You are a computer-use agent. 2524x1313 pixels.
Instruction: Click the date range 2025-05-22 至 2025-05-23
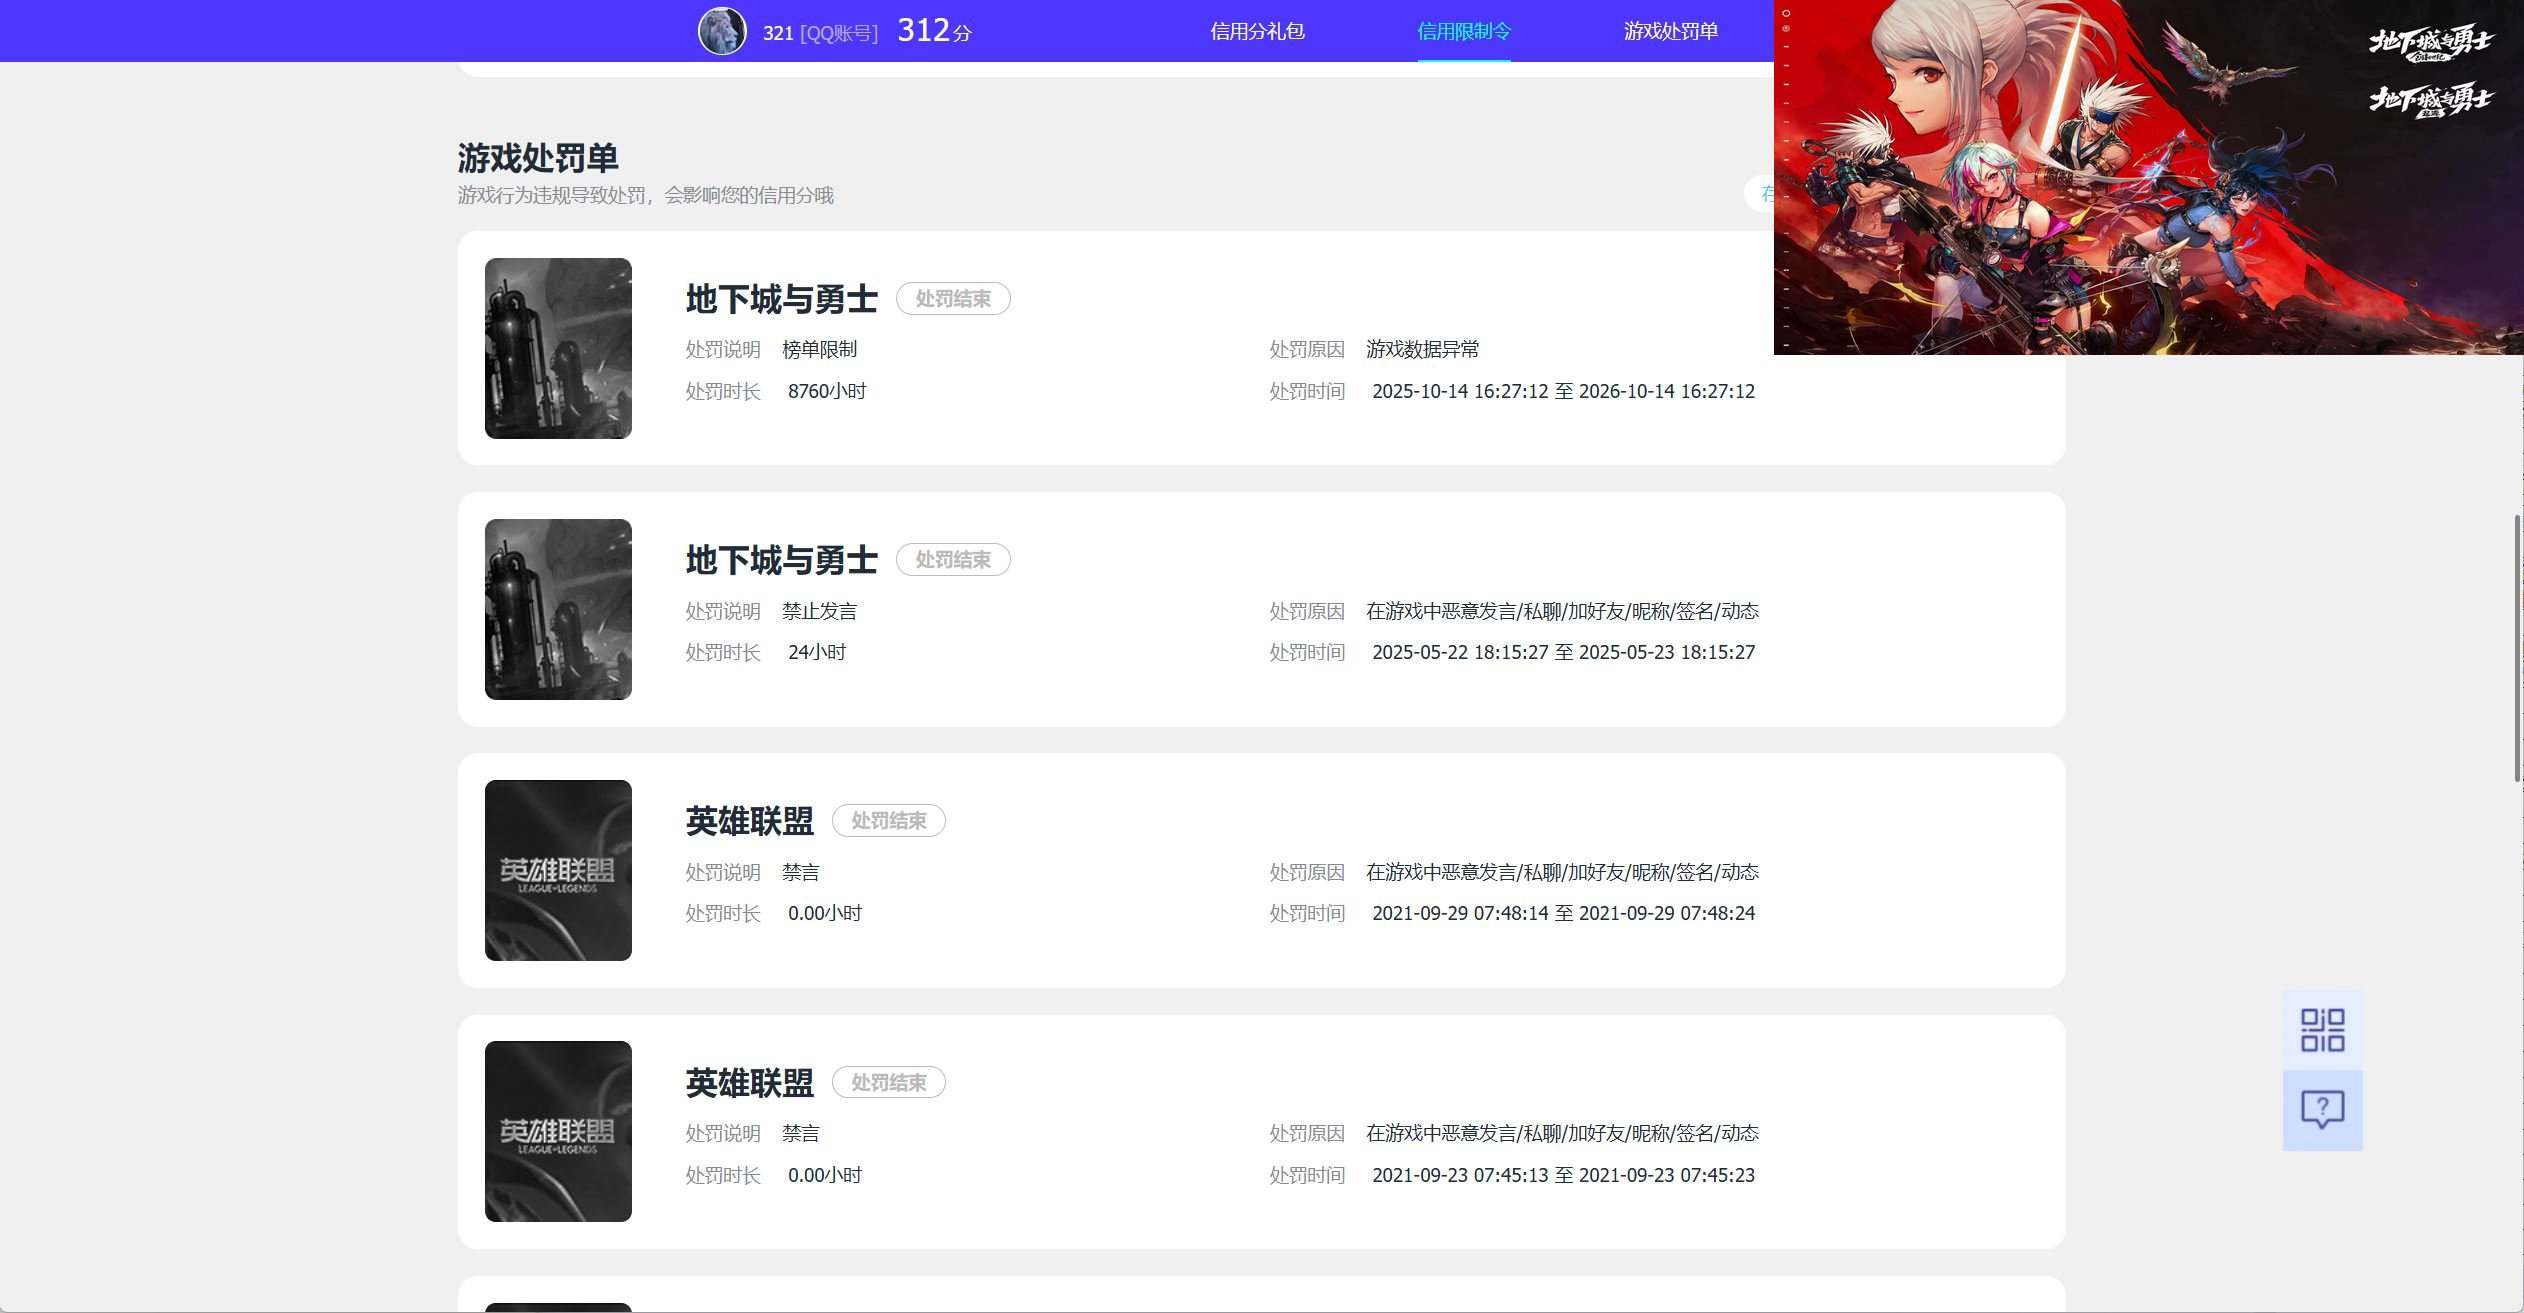pyautogui.click(x=1563, y=652)
